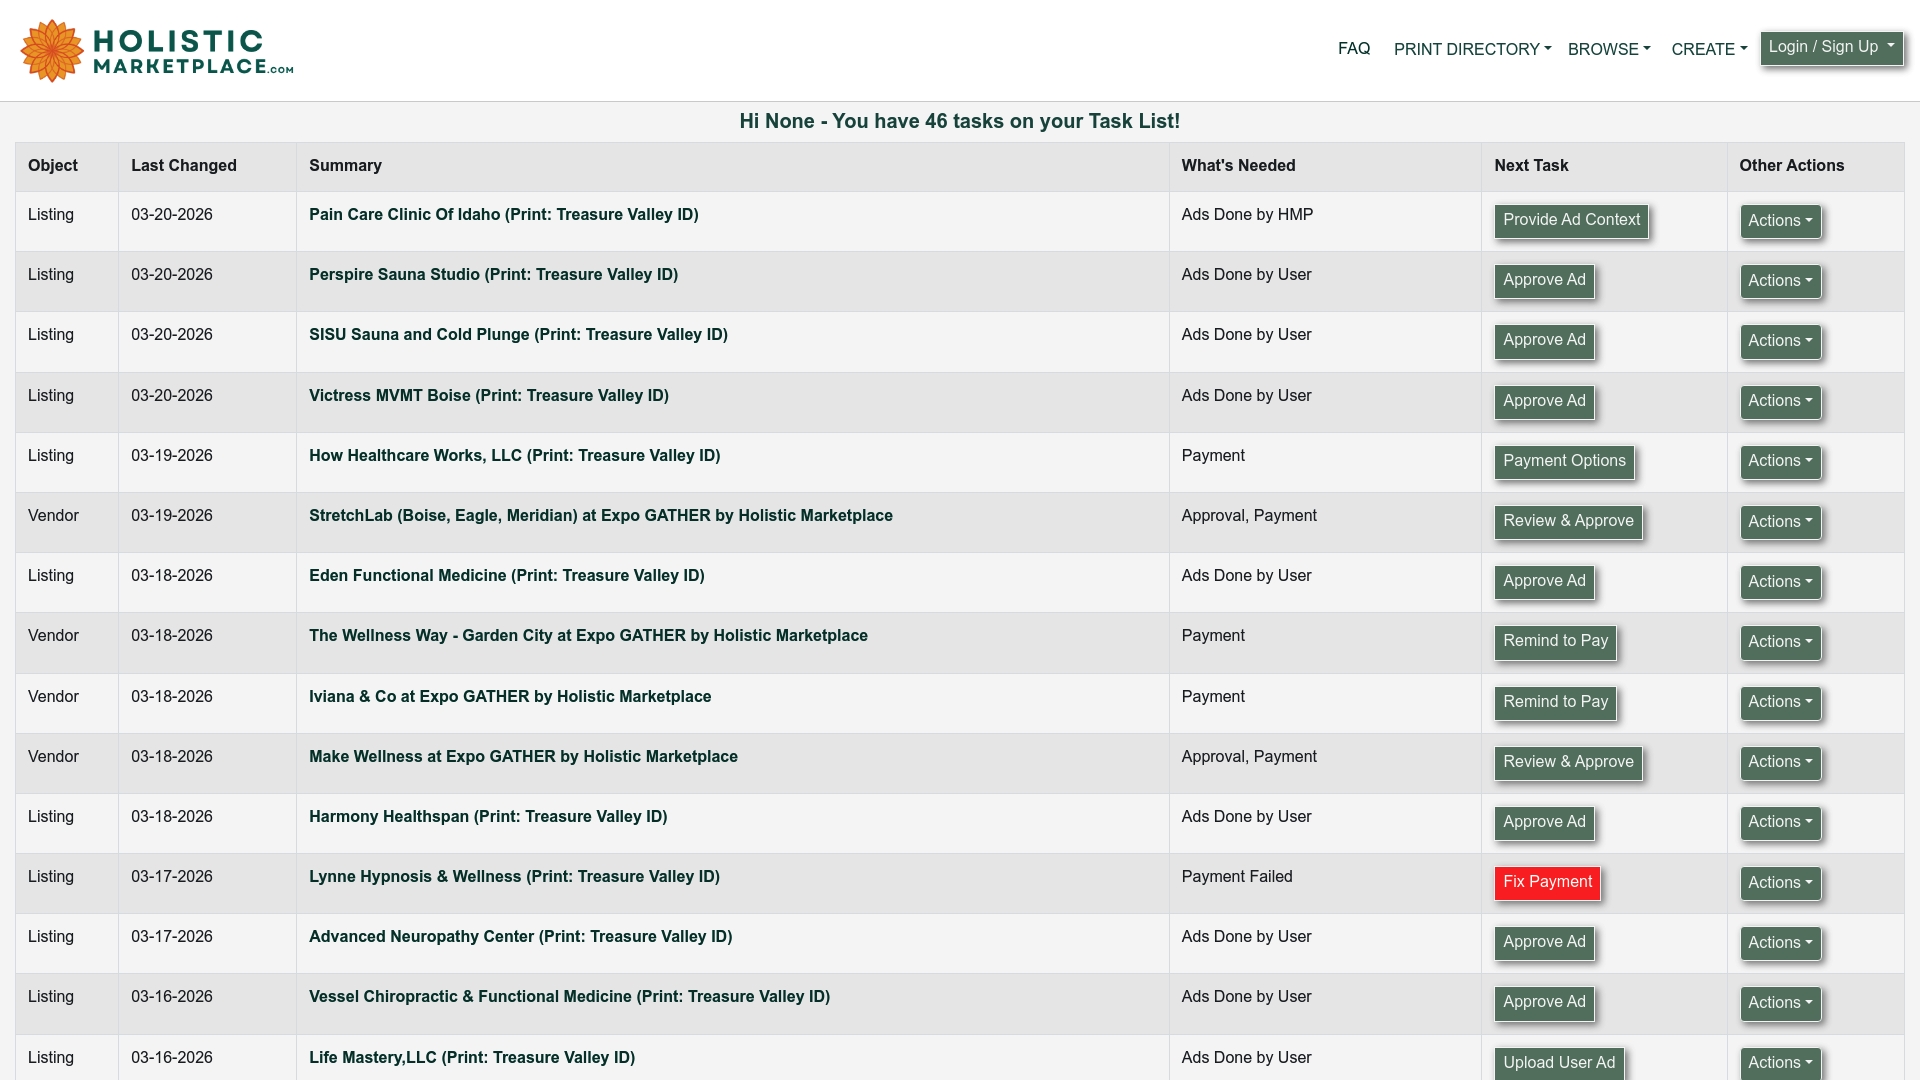Approve Ad for Harmony Healthspan listing
The height and width of the screenshot is (1080, 1920).
point(1543,823)
